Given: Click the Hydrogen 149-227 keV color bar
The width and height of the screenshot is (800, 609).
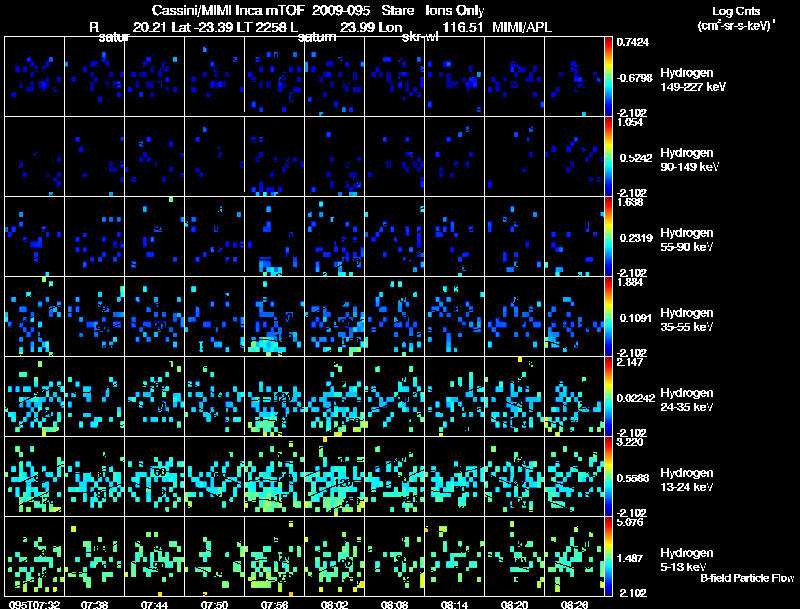Looking at the screenshot, I should [609, 76].
